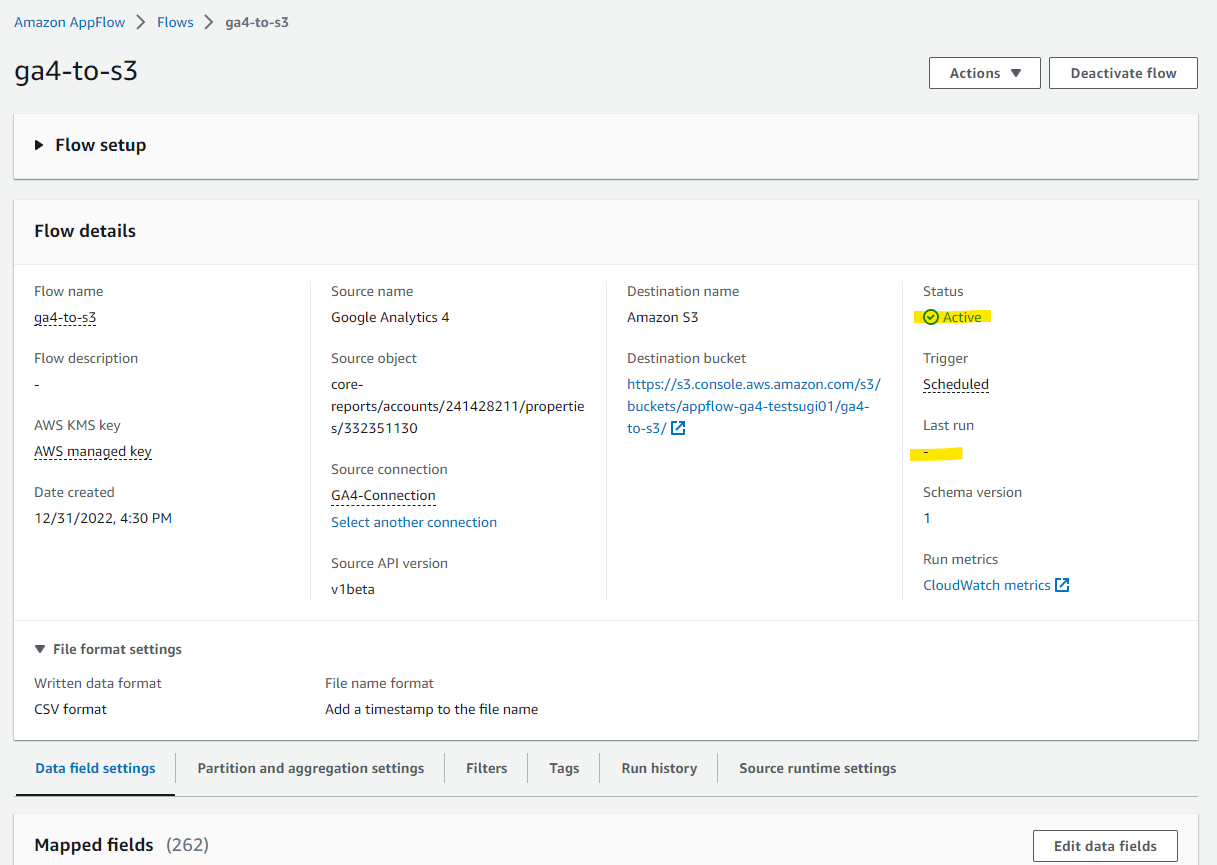This screenshot has height=865, width=1217.
Task: Switch to Partition and aggregation settings tab
Action: click(x=311, y=768)
